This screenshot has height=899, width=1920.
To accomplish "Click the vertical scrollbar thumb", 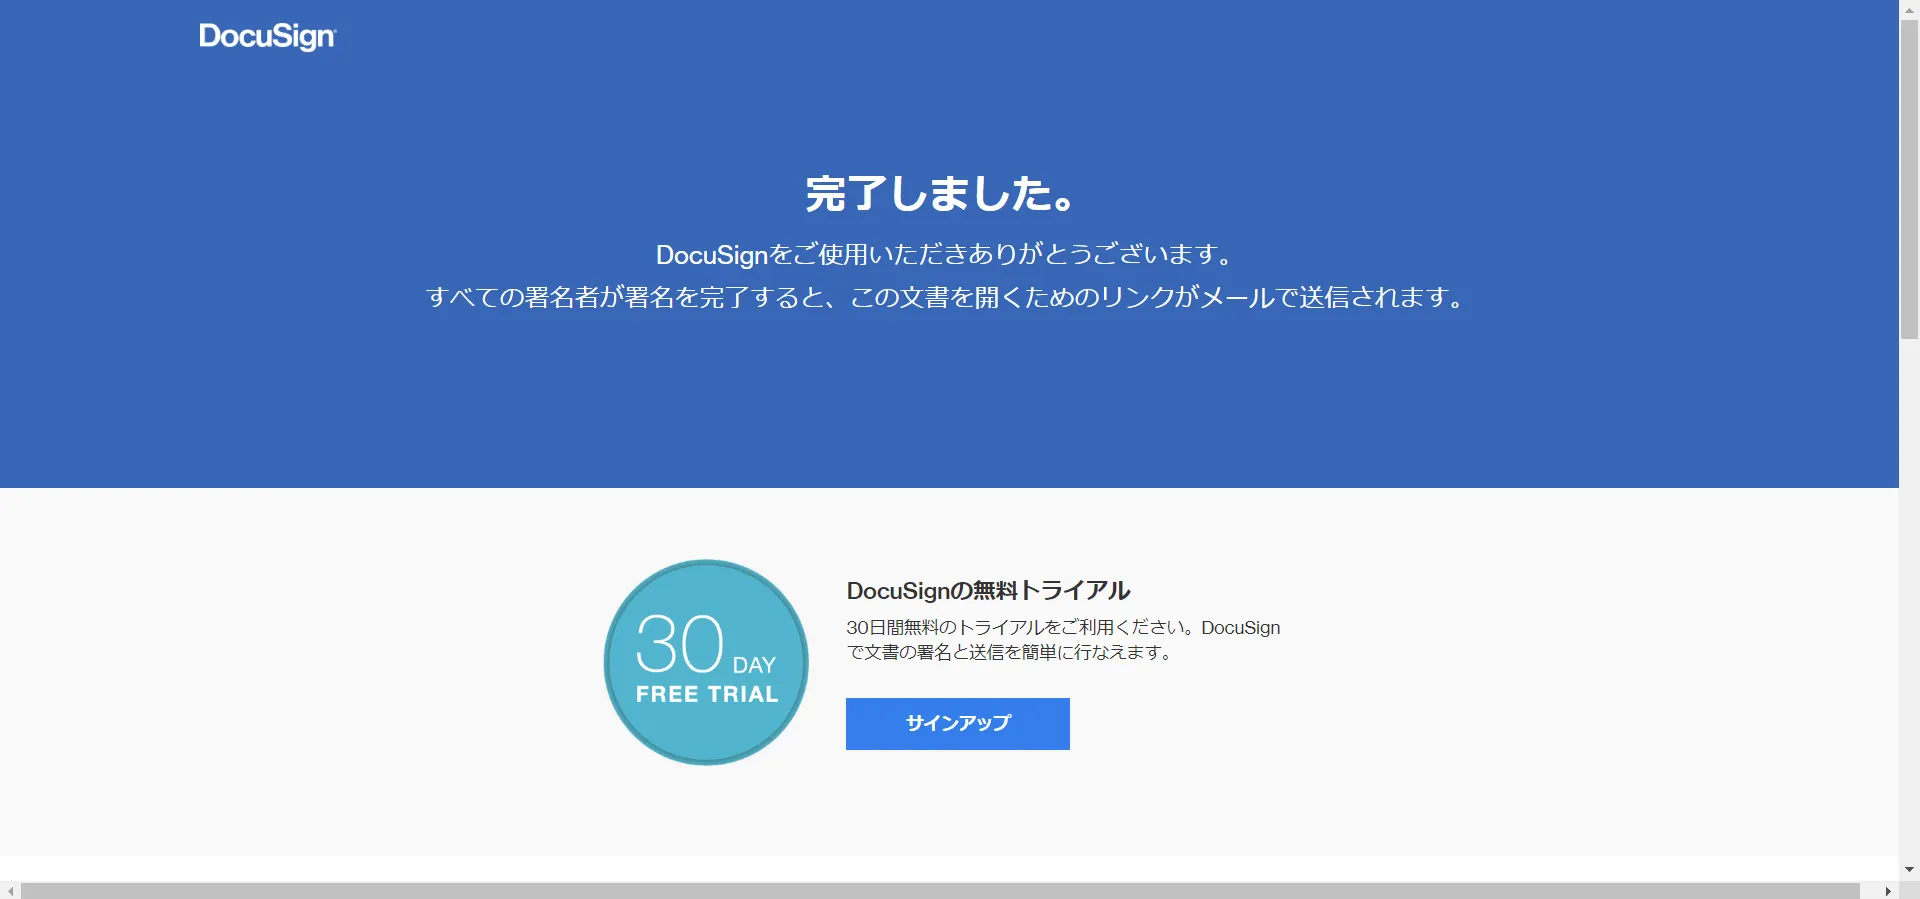I will coord(1909,180).
